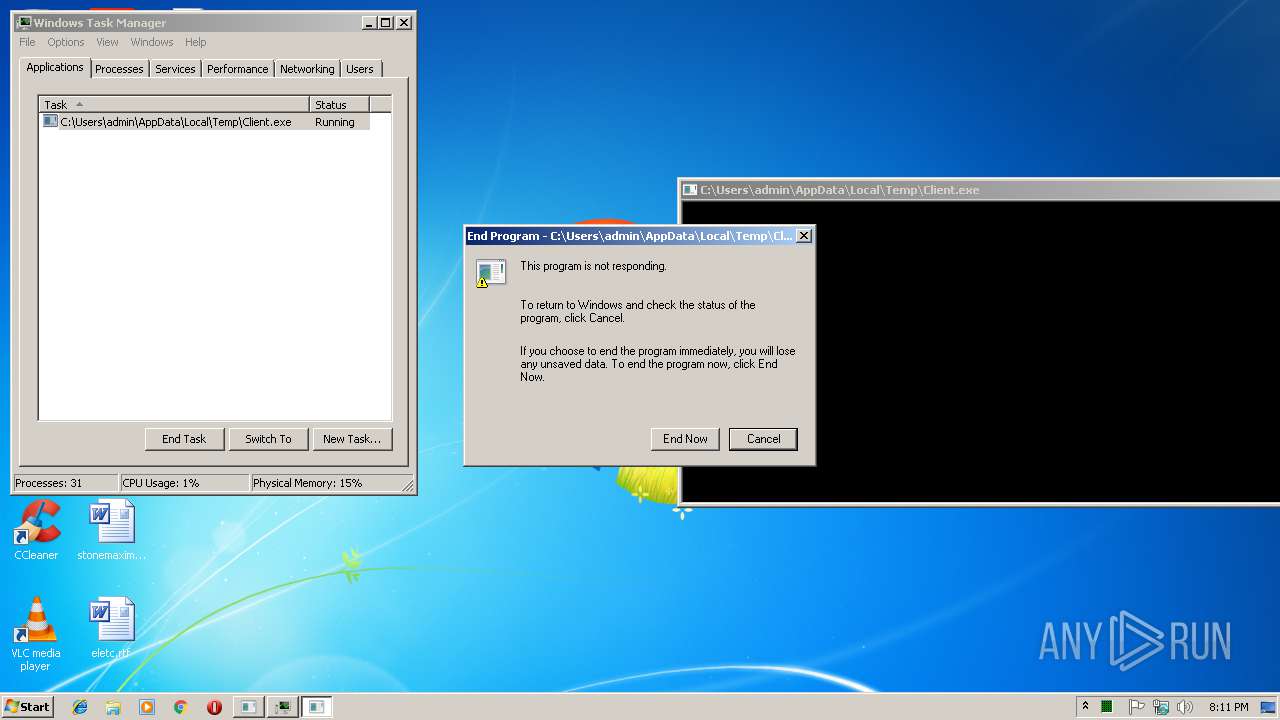Select the stonemaxim Word document icon
1280x720 pixels.
click(x=111, y=530)
